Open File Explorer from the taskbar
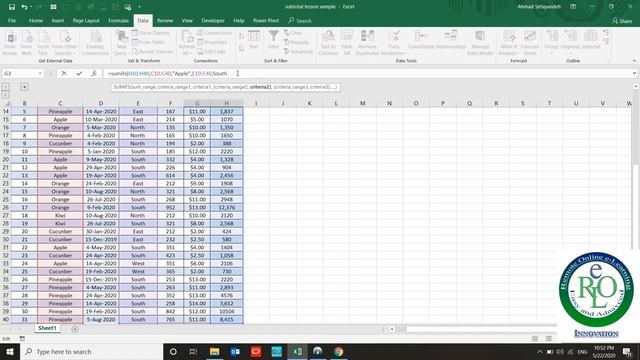This screenshot has width=640, height=360. [214, 351]
